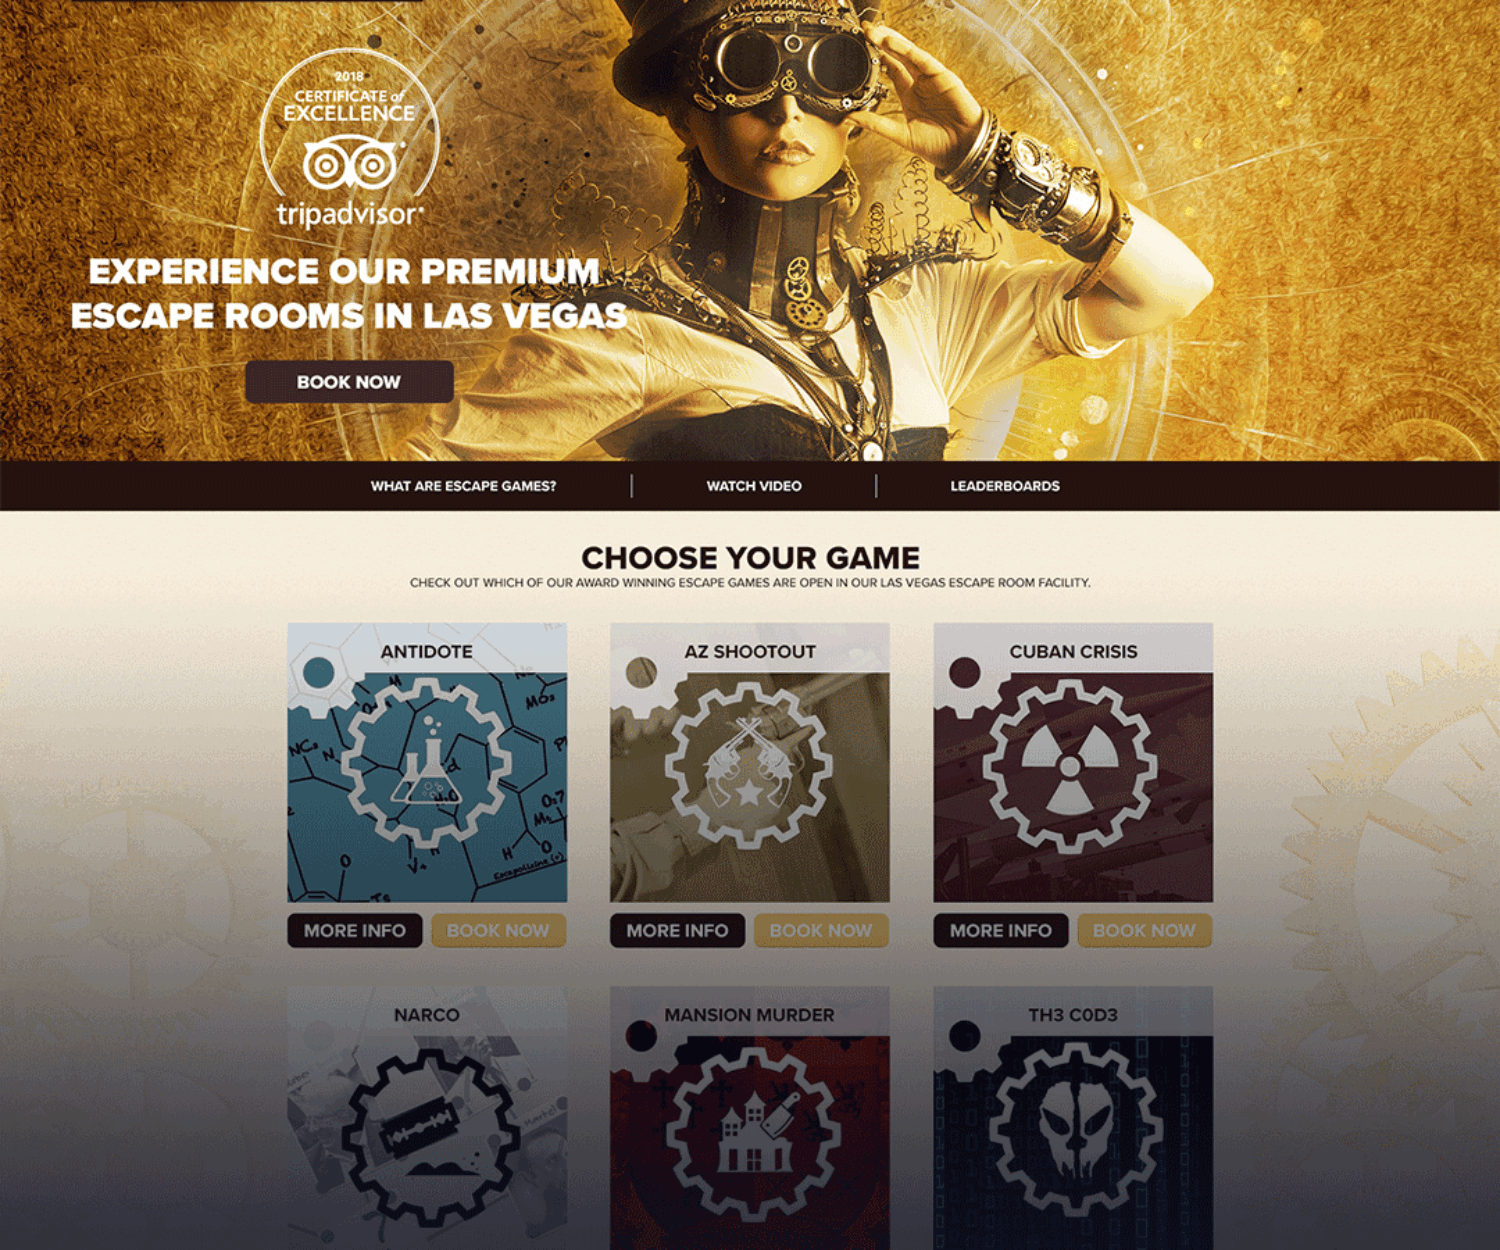Screen dimensions: 1500x1250
Task: Click the Cuban Crisis radiation symbol icon
Action: pos(1070,767)
